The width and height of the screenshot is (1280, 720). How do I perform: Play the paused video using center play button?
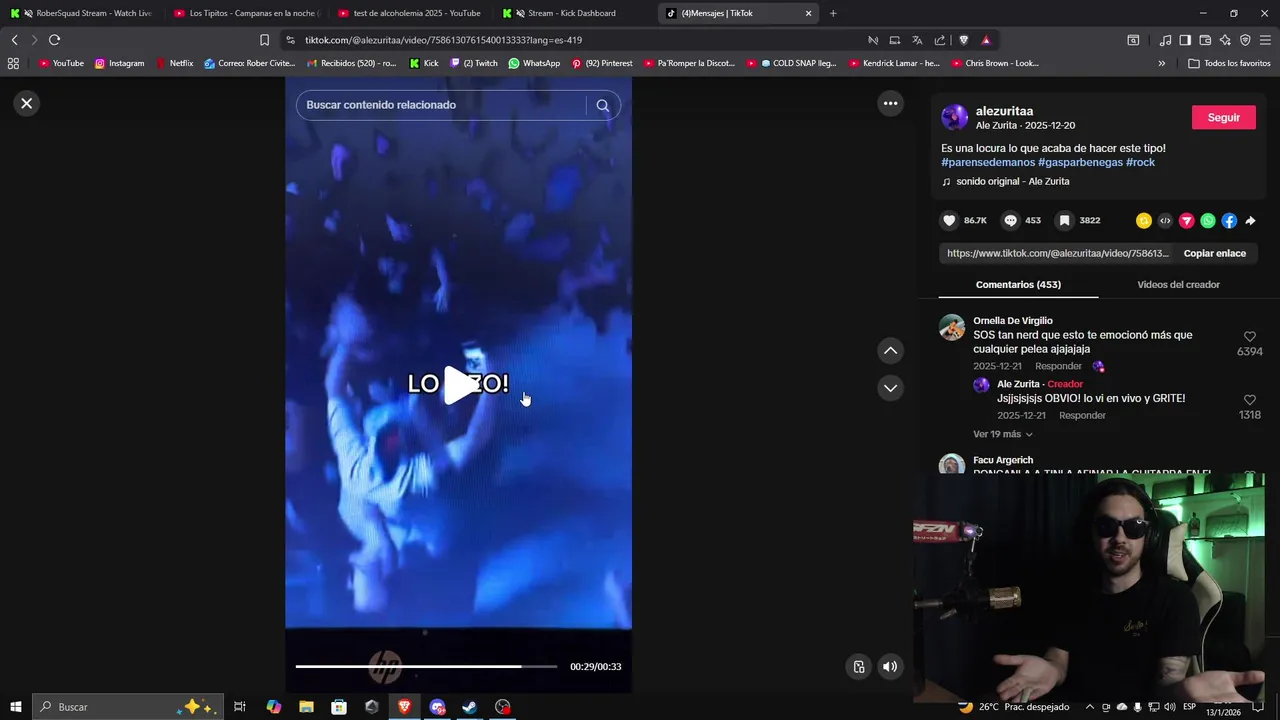[x=459, y=384]
